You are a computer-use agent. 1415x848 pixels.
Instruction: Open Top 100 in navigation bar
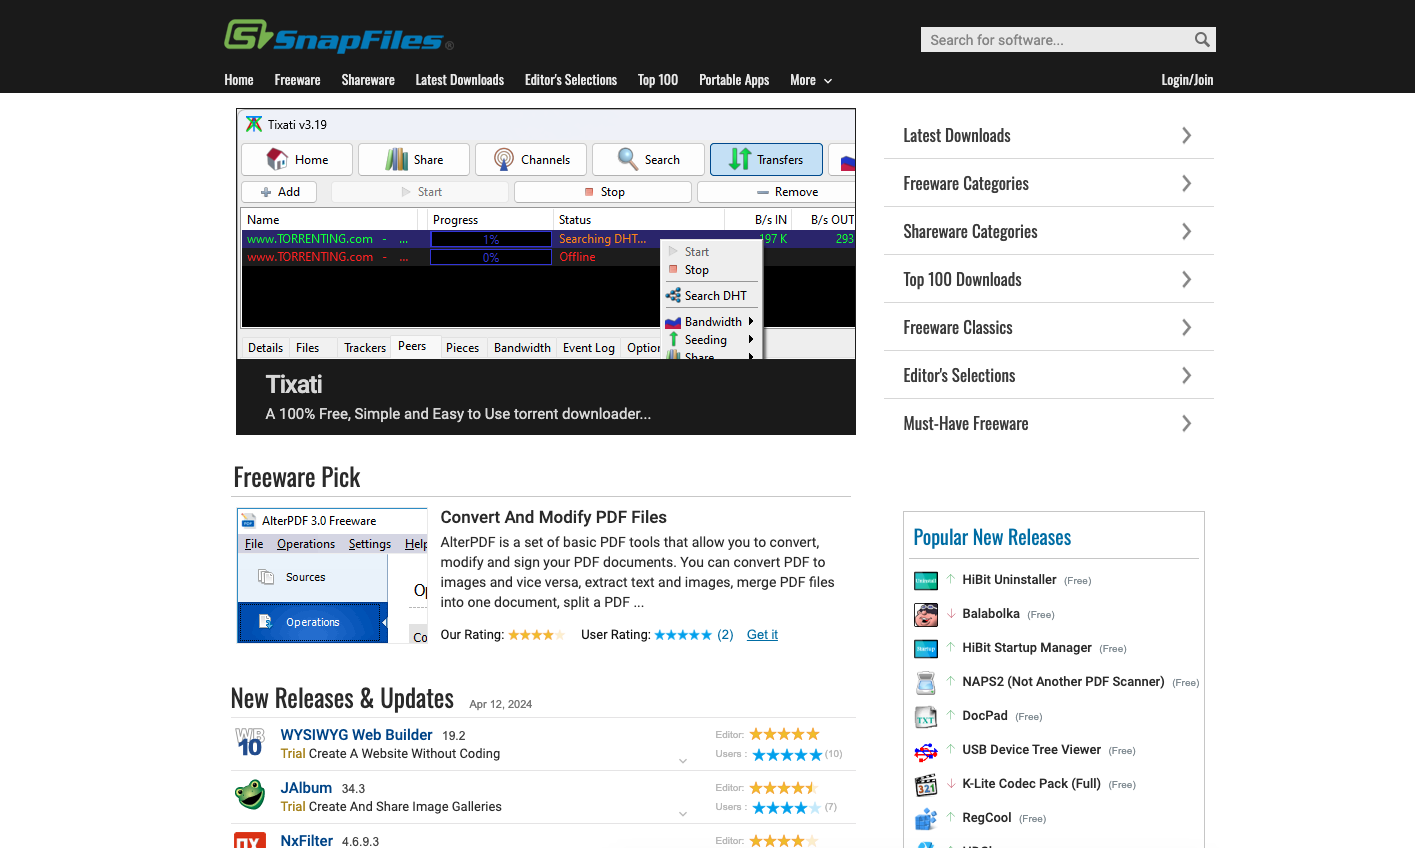click(658, 80)
